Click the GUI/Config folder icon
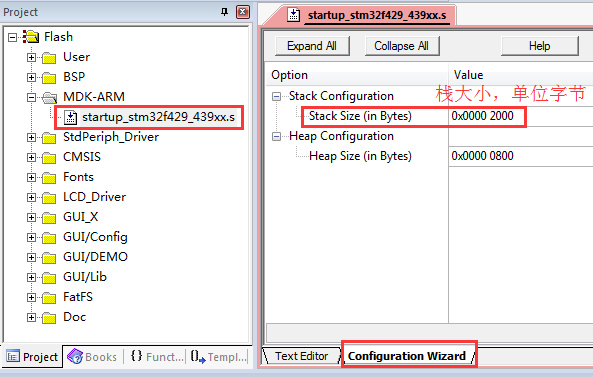Image resolution: width=593 pixels, height=377 pixels. pyautogui.click(x=49, y=238)
